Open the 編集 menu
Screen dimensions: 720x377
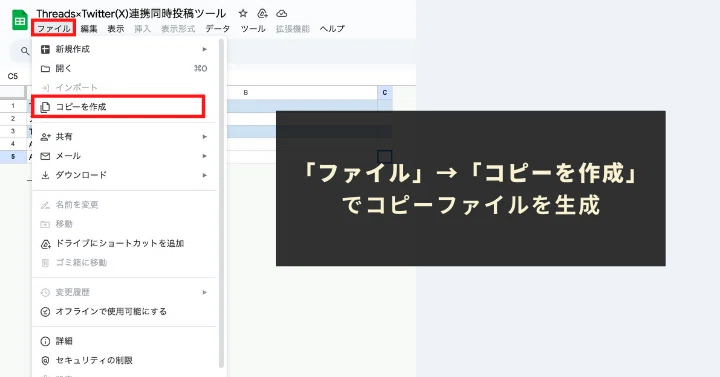[89, 28]
